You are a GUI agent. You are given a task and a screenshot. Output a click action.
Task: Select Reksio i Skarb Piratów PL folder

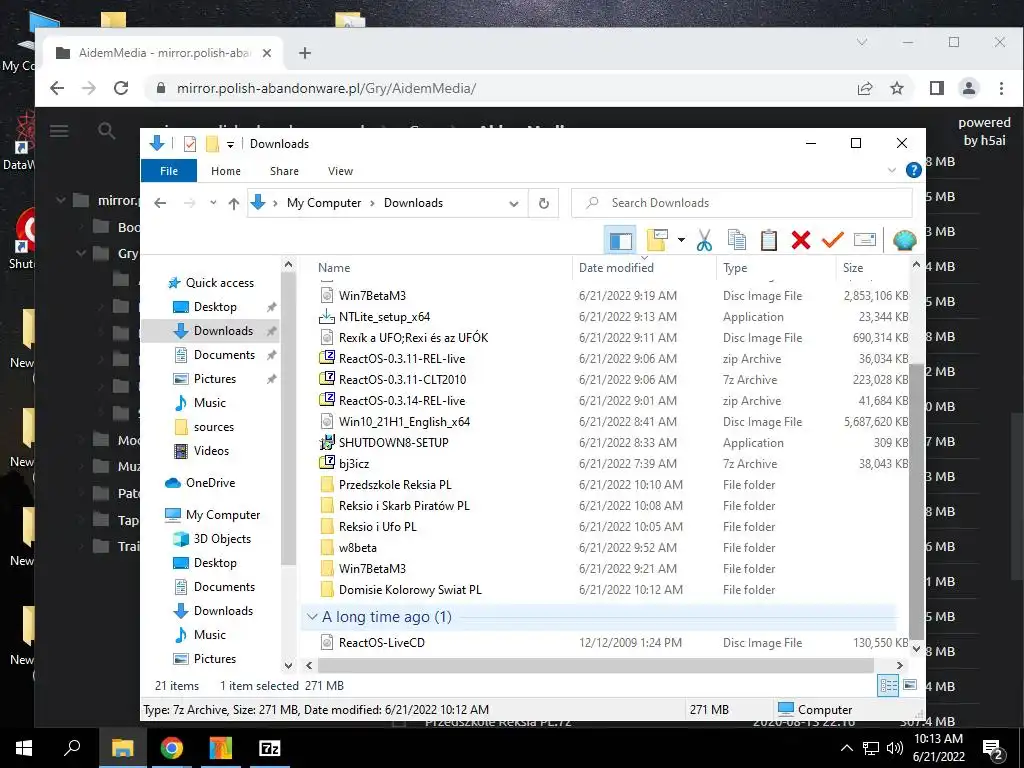coord(404,505)
